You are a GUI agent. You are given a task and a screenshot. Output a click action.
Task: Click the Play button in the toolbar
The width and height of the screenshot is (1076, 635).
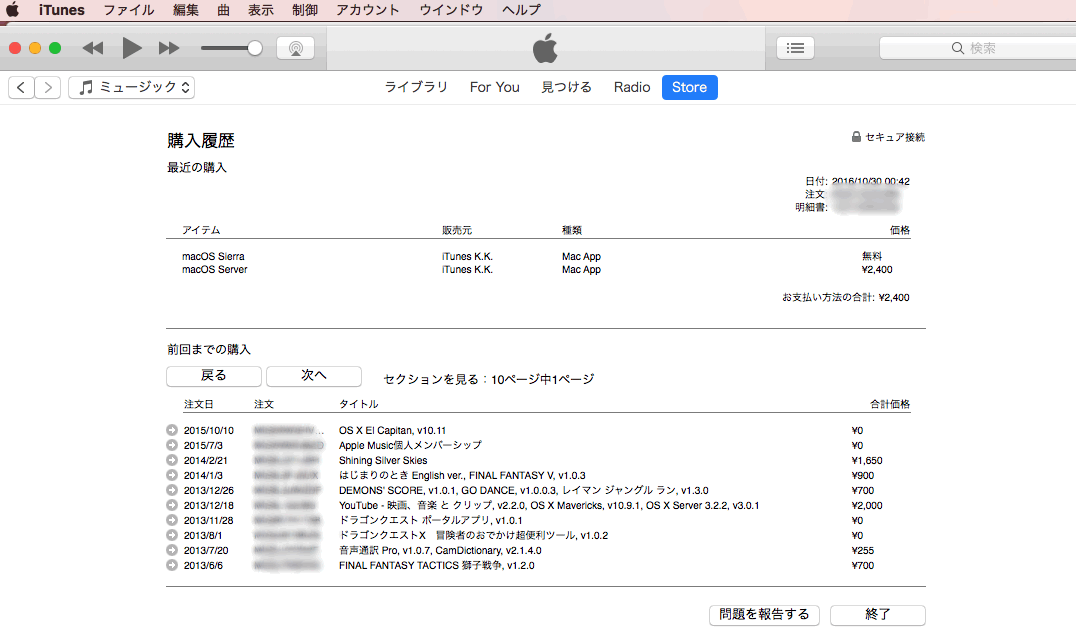click(x=132, y=48)
